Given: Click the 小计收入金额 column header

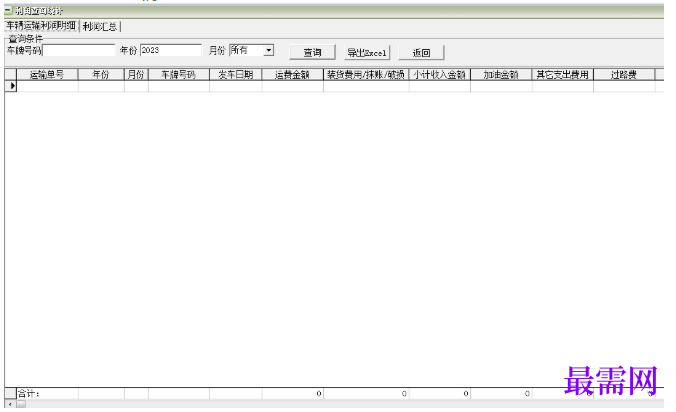Looking at the screenshot, I should click(x=439, y=75).
